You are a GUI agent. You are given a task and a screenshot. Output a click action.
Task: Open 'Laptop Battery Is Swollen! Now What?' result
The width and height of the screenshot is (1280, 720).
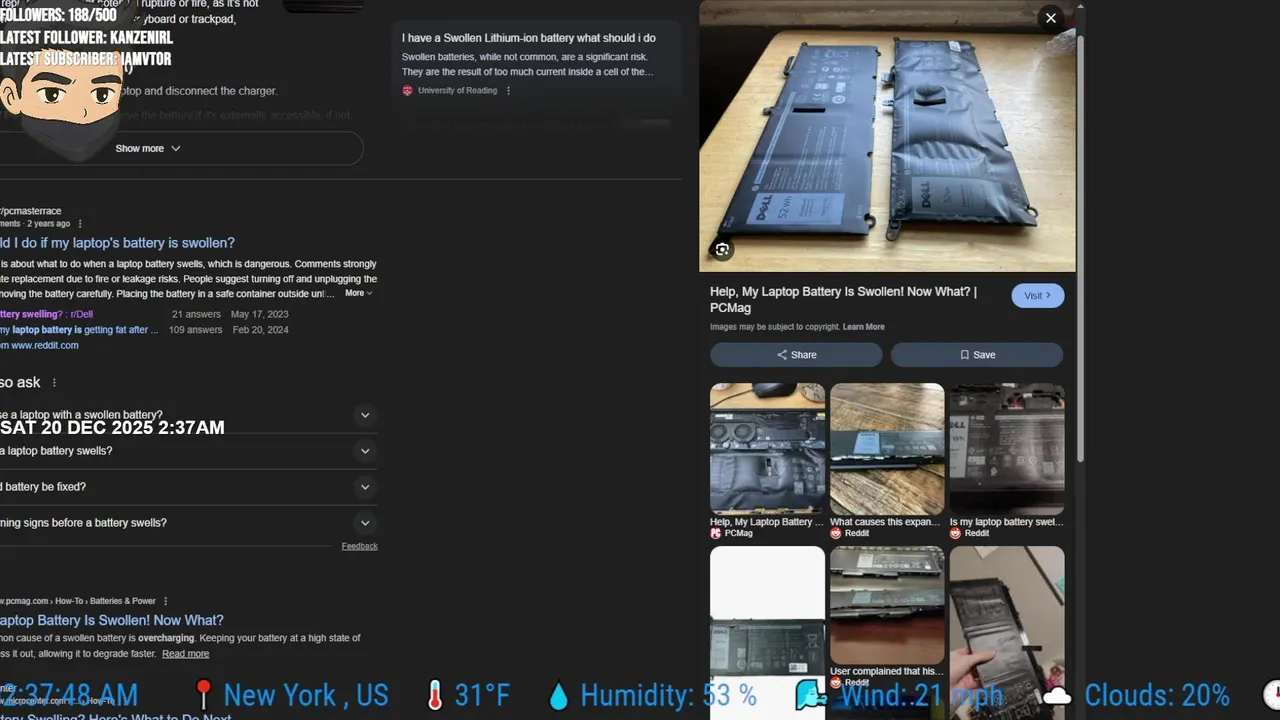[112, 620]
